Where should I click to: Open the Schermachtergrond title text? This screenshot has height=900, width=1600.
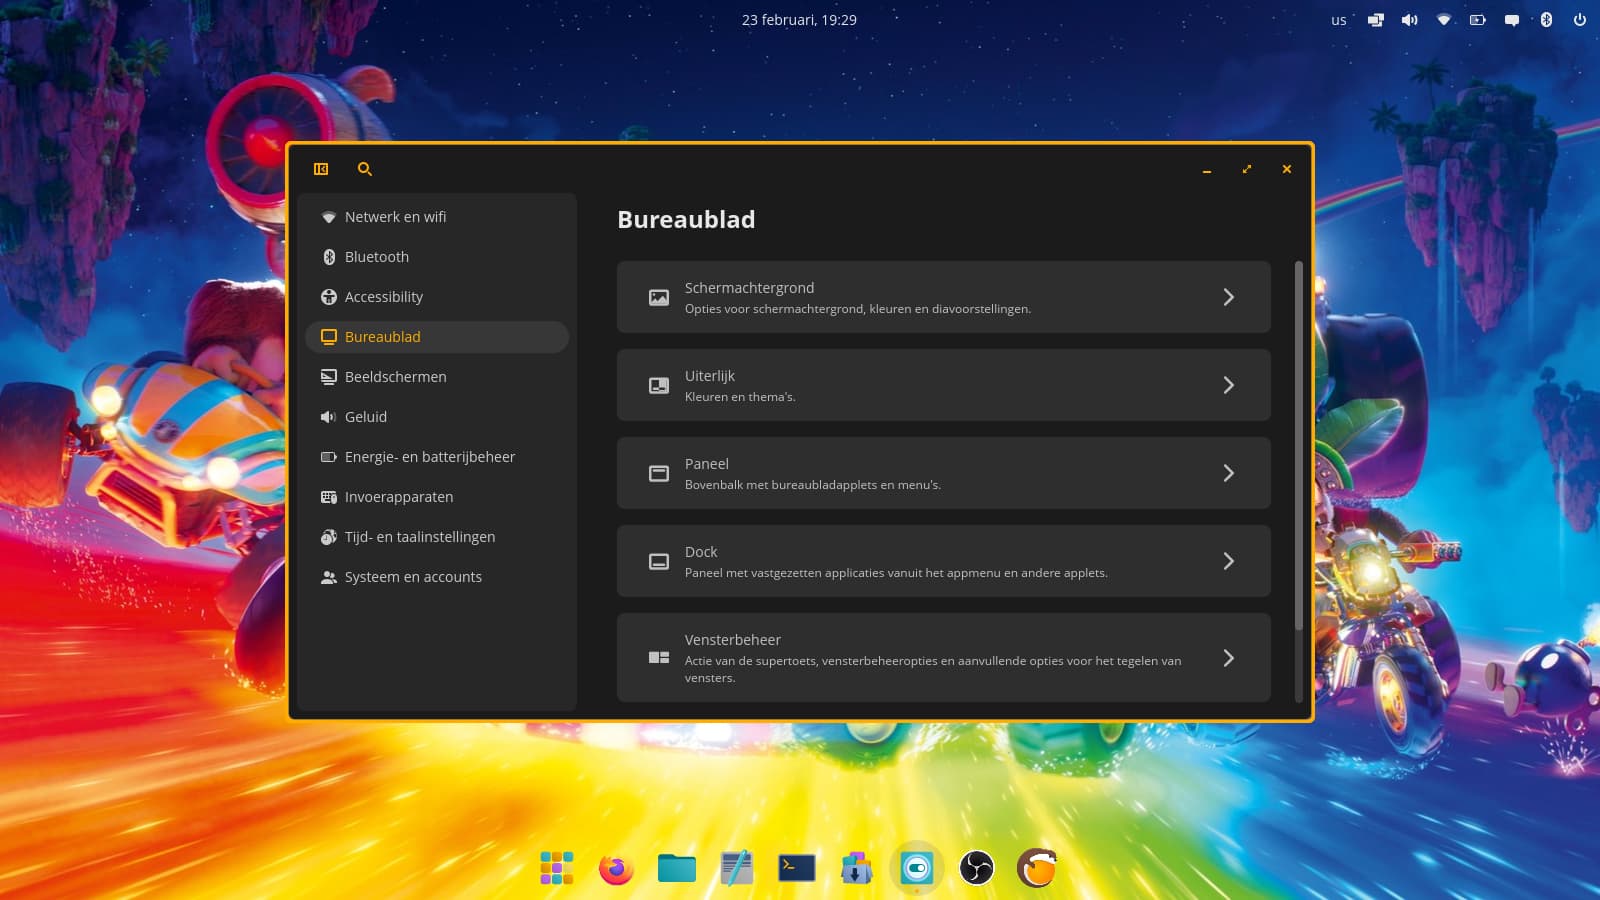tap(749, 288)
